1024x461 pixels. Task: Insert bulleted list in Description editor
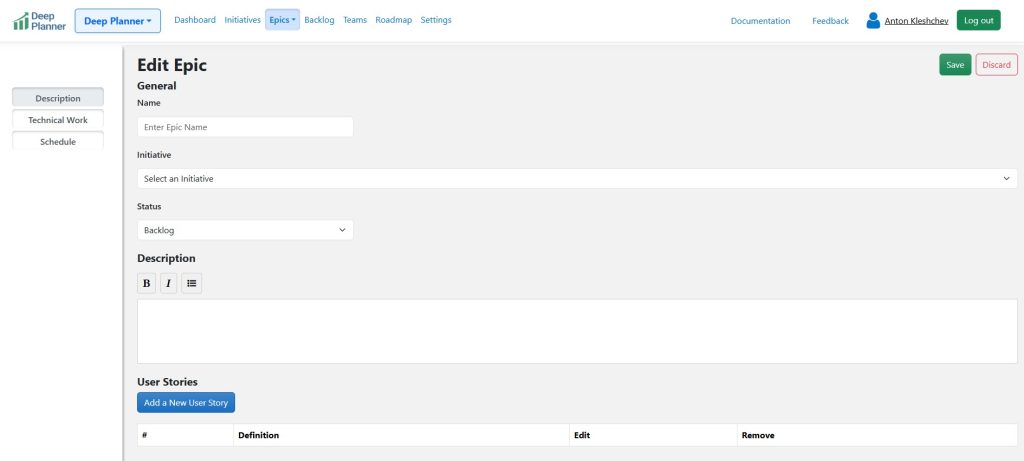[x=191, y=284]
